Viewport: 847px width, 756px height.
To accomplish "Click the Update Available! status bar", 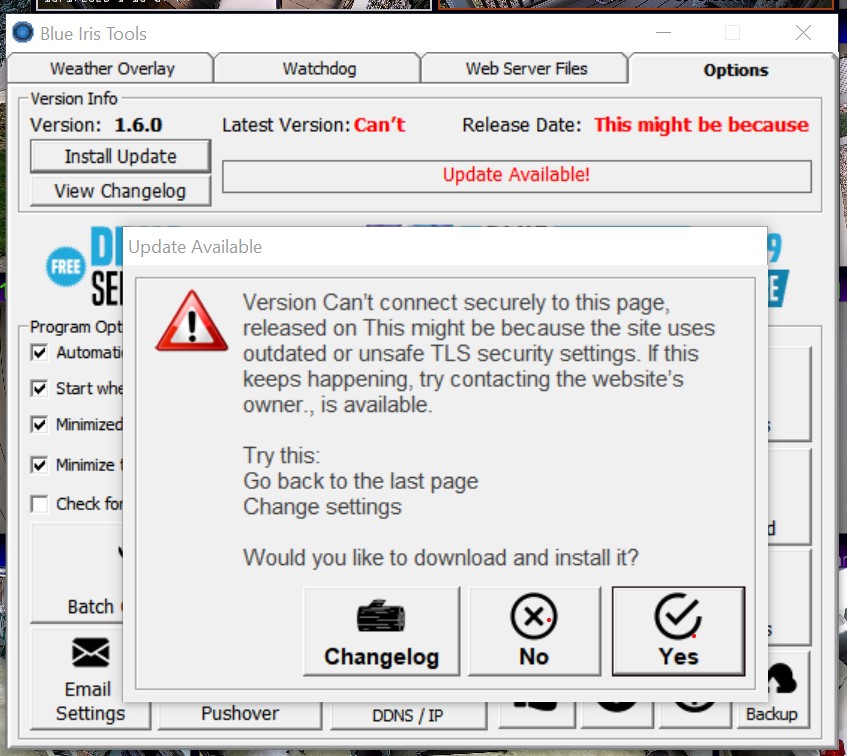I will pyautogui.click(x=516, y=176).
